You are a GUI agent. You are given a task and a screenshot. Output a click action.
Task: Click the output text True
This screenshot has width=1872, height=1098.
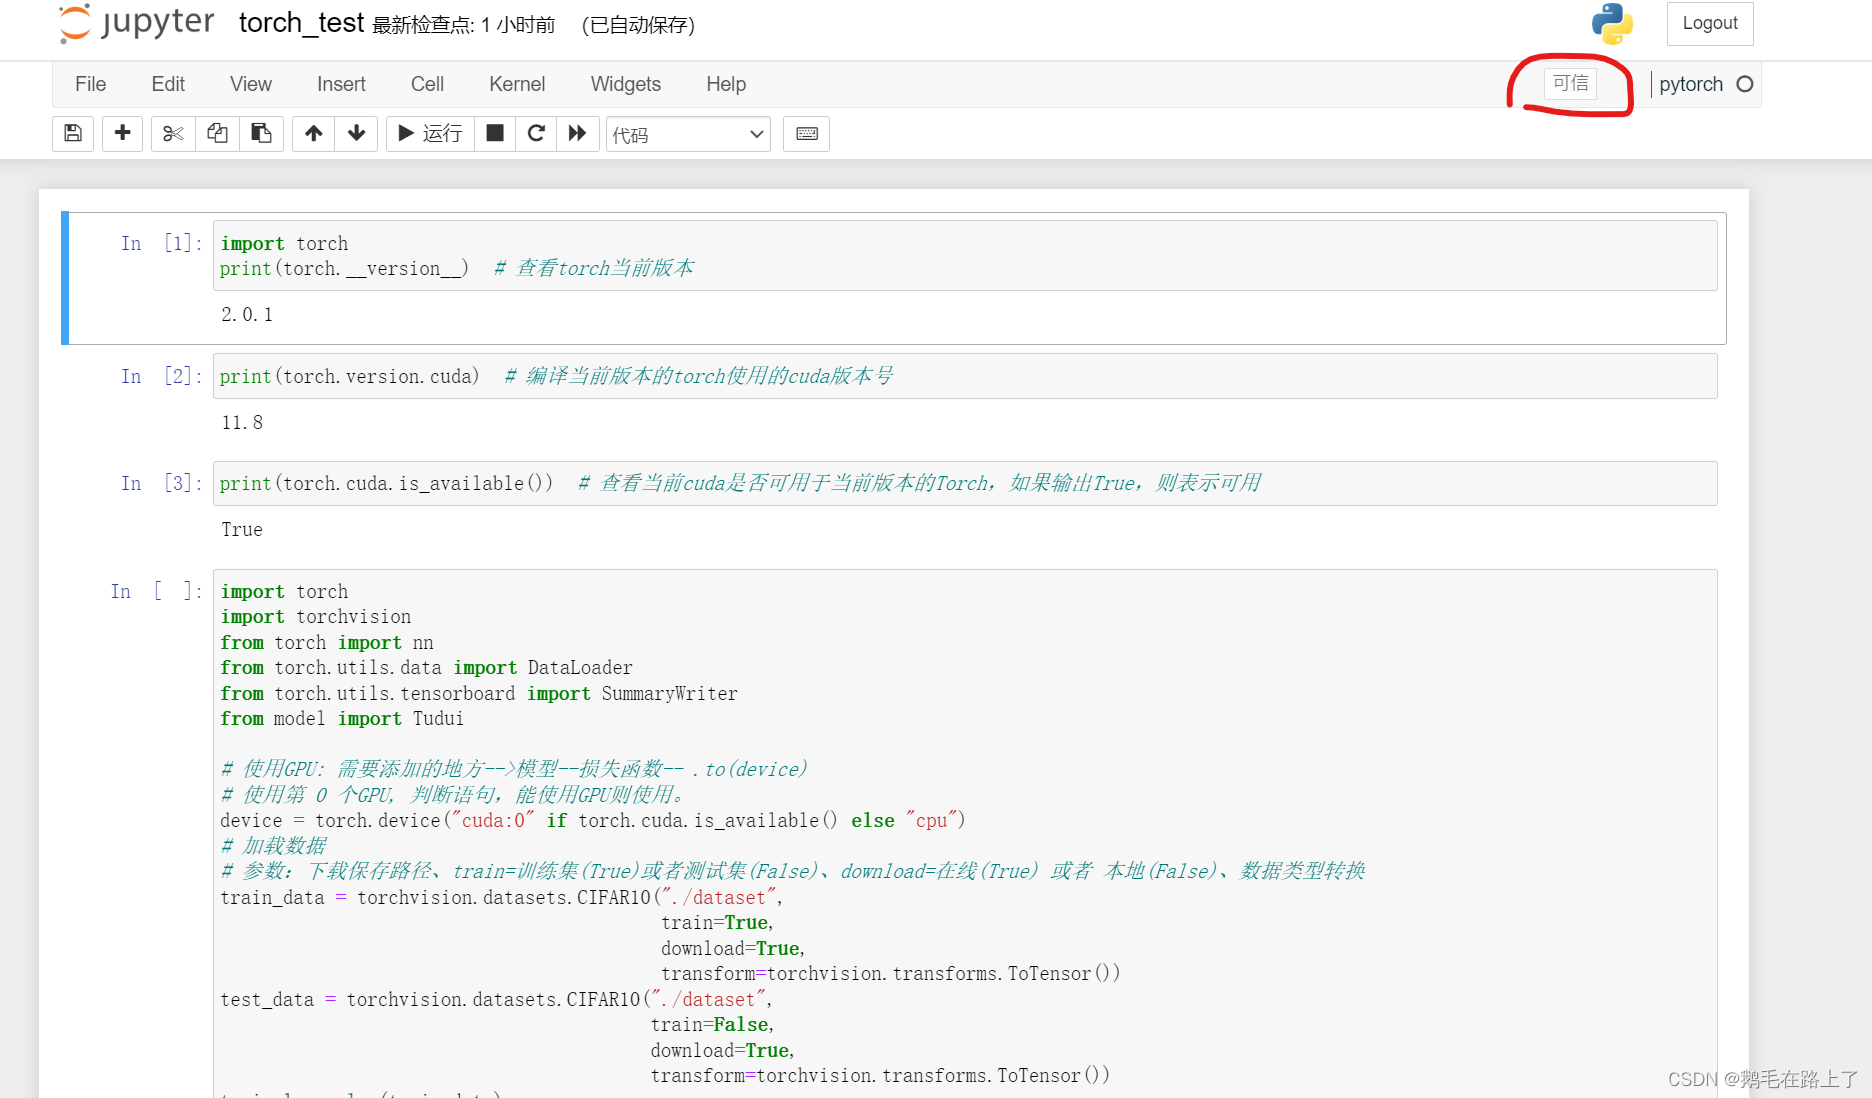(x=242, y=530)
